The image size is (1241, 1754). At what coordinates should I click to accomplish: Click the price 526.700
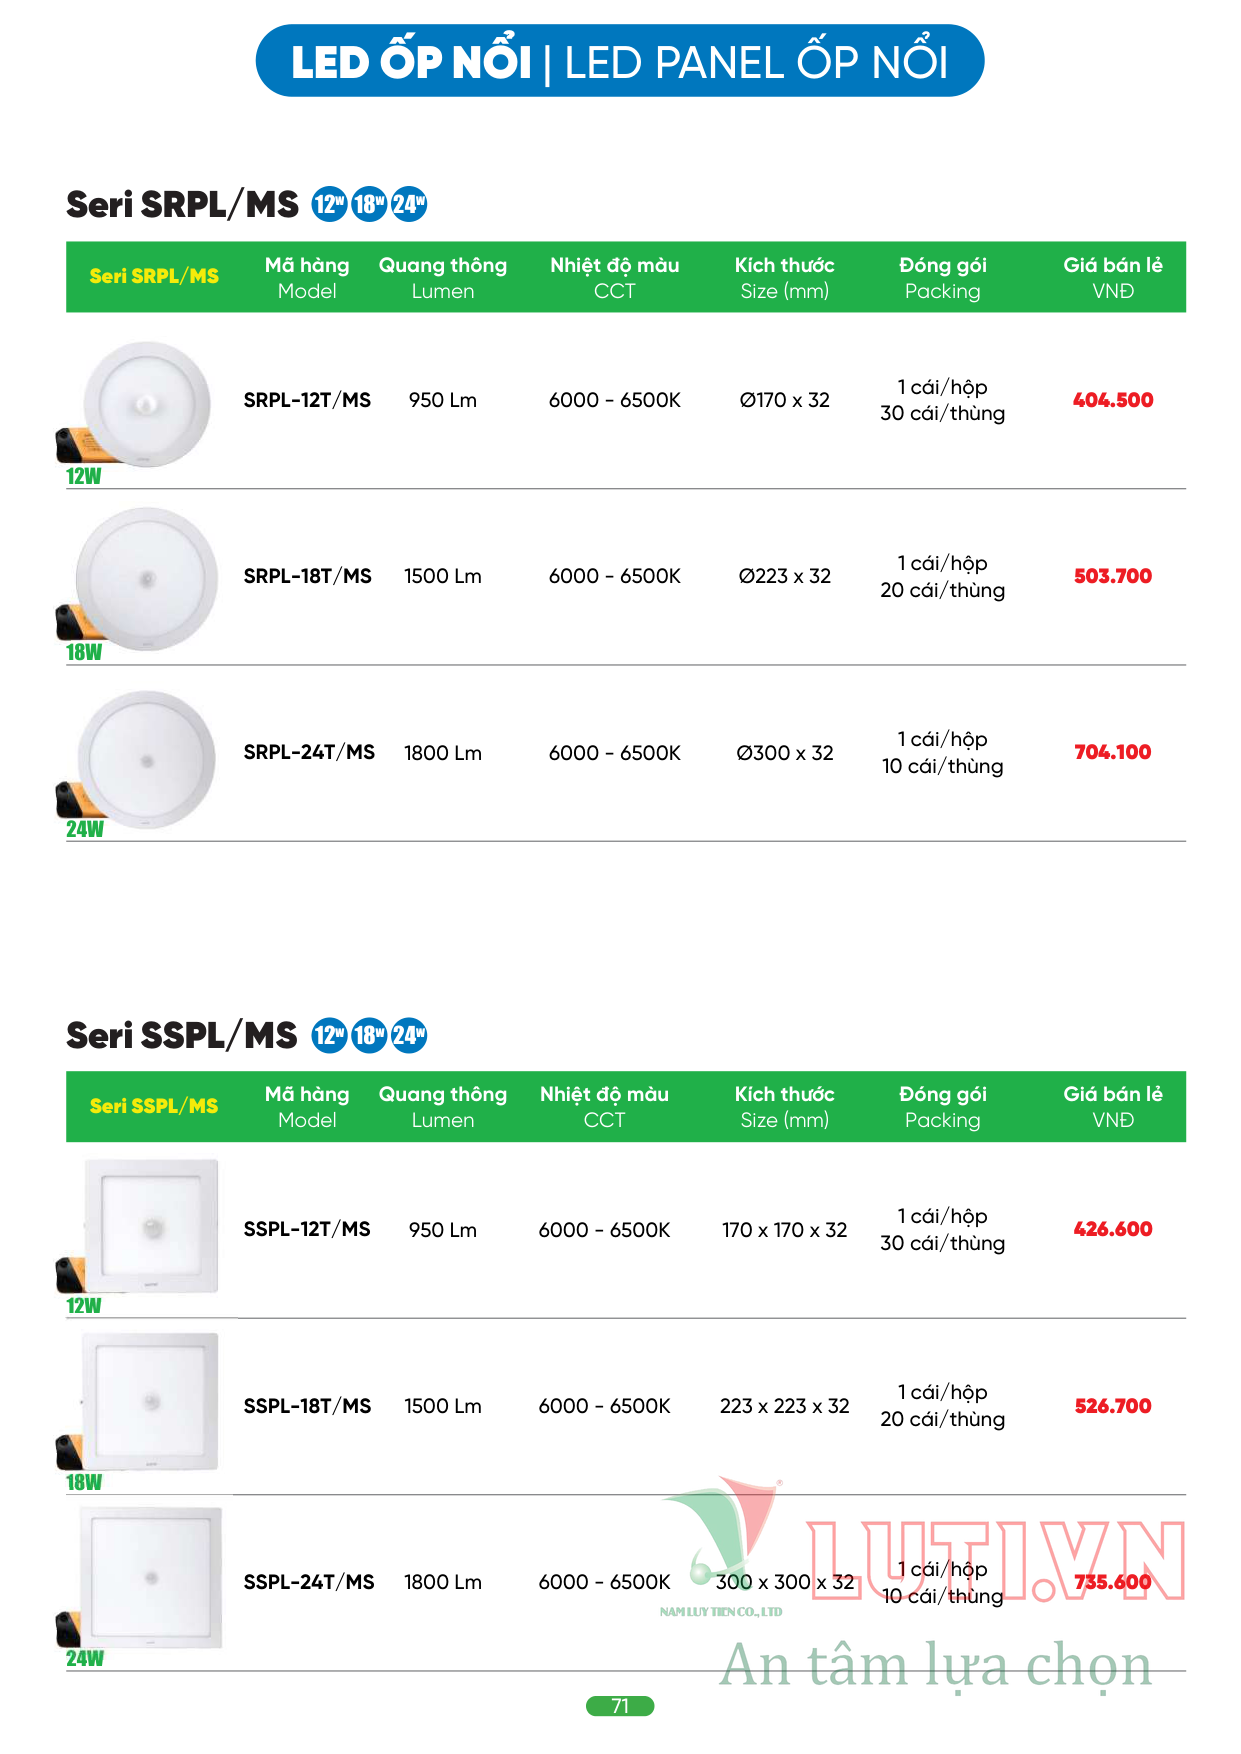coord(1113,1406)
